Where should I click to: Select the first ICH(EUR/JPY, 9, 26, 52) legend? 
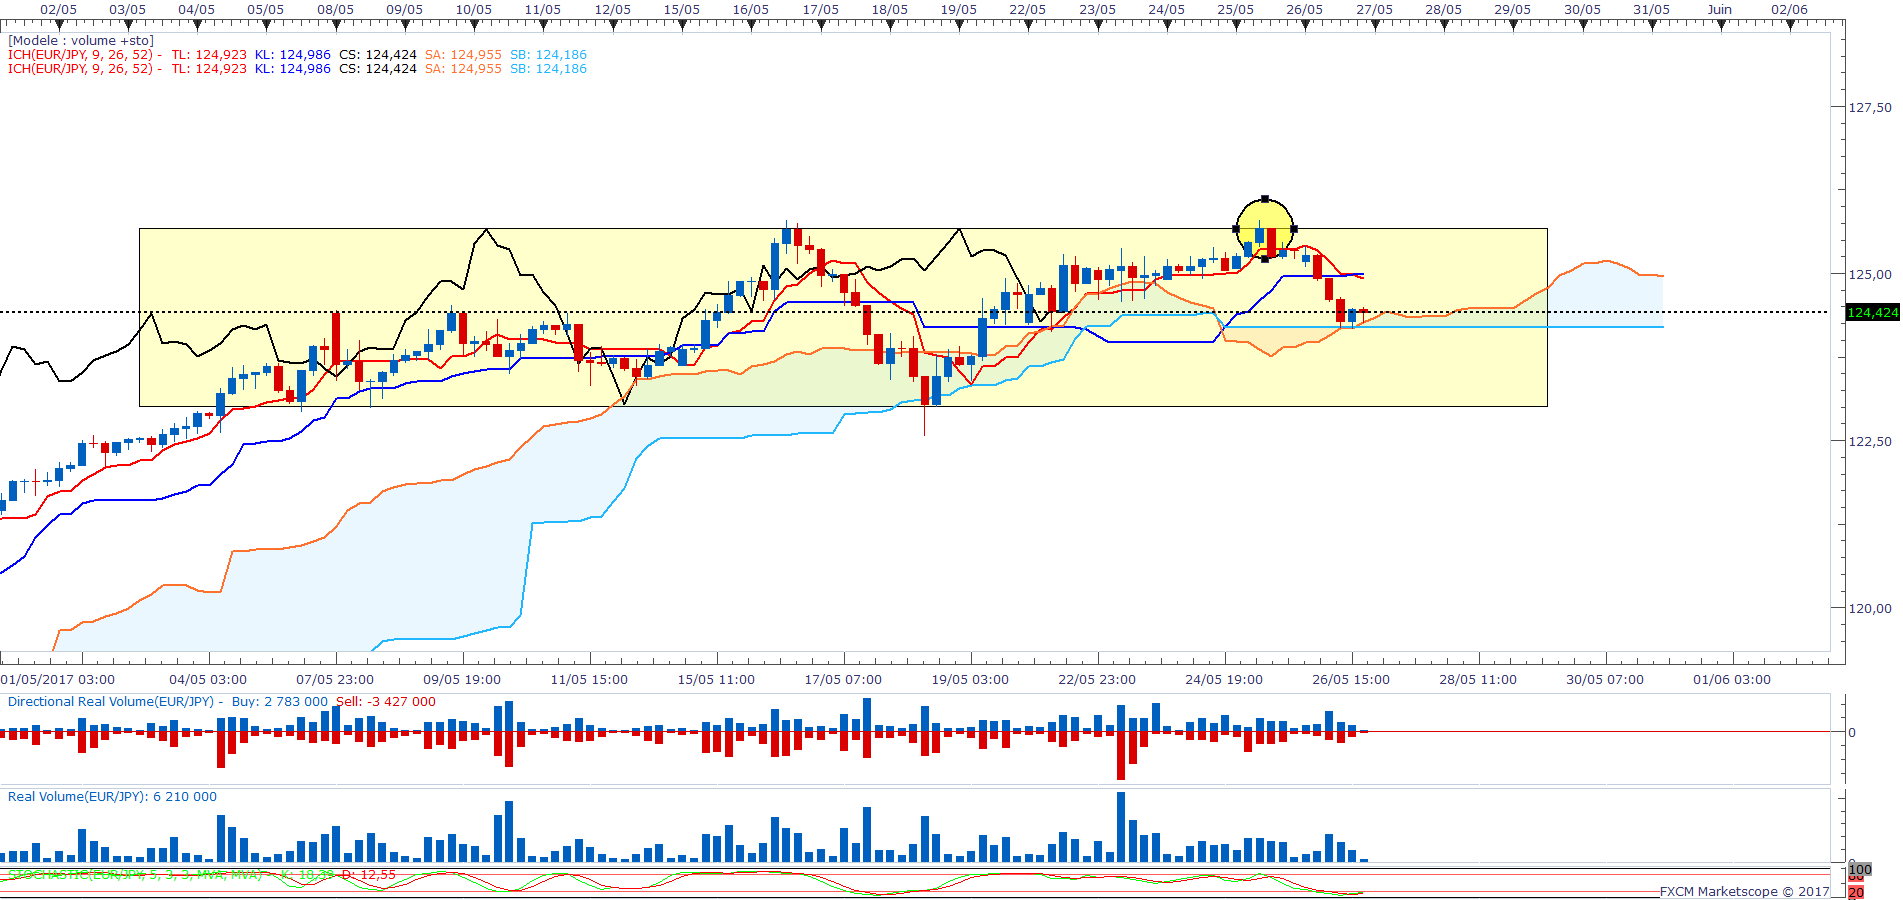80,55
